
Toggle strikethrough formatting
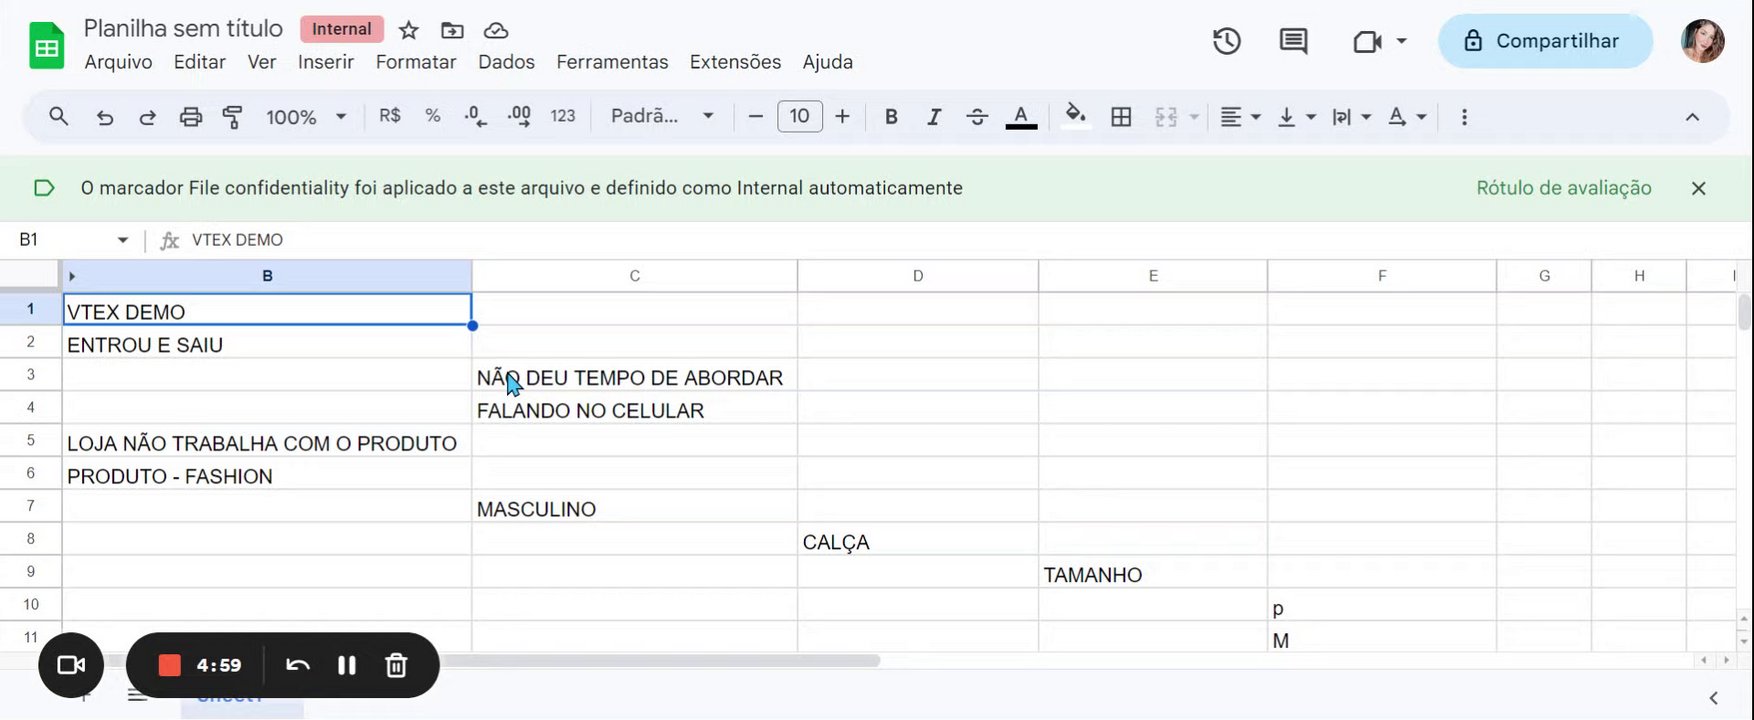pos(977,117)
